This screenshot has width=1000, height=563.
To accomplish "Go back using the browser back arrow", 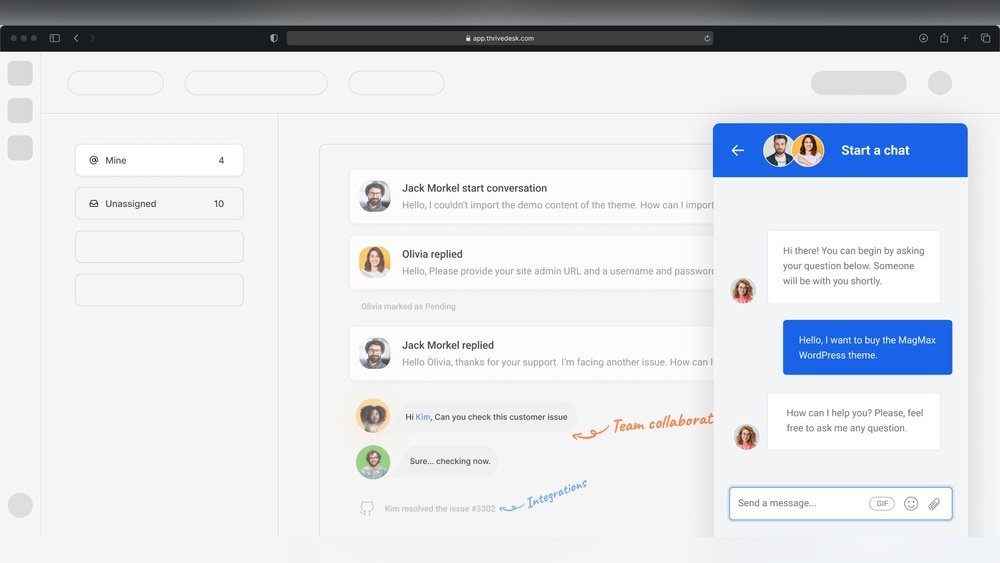I will pos(76,38).
